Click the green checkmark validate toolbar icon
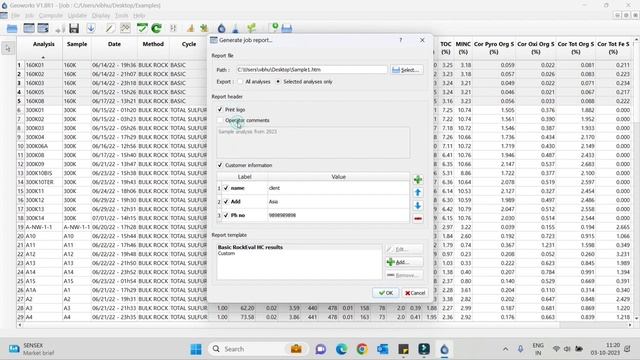Screen dimensions: 640x360 tap(142, 28)
